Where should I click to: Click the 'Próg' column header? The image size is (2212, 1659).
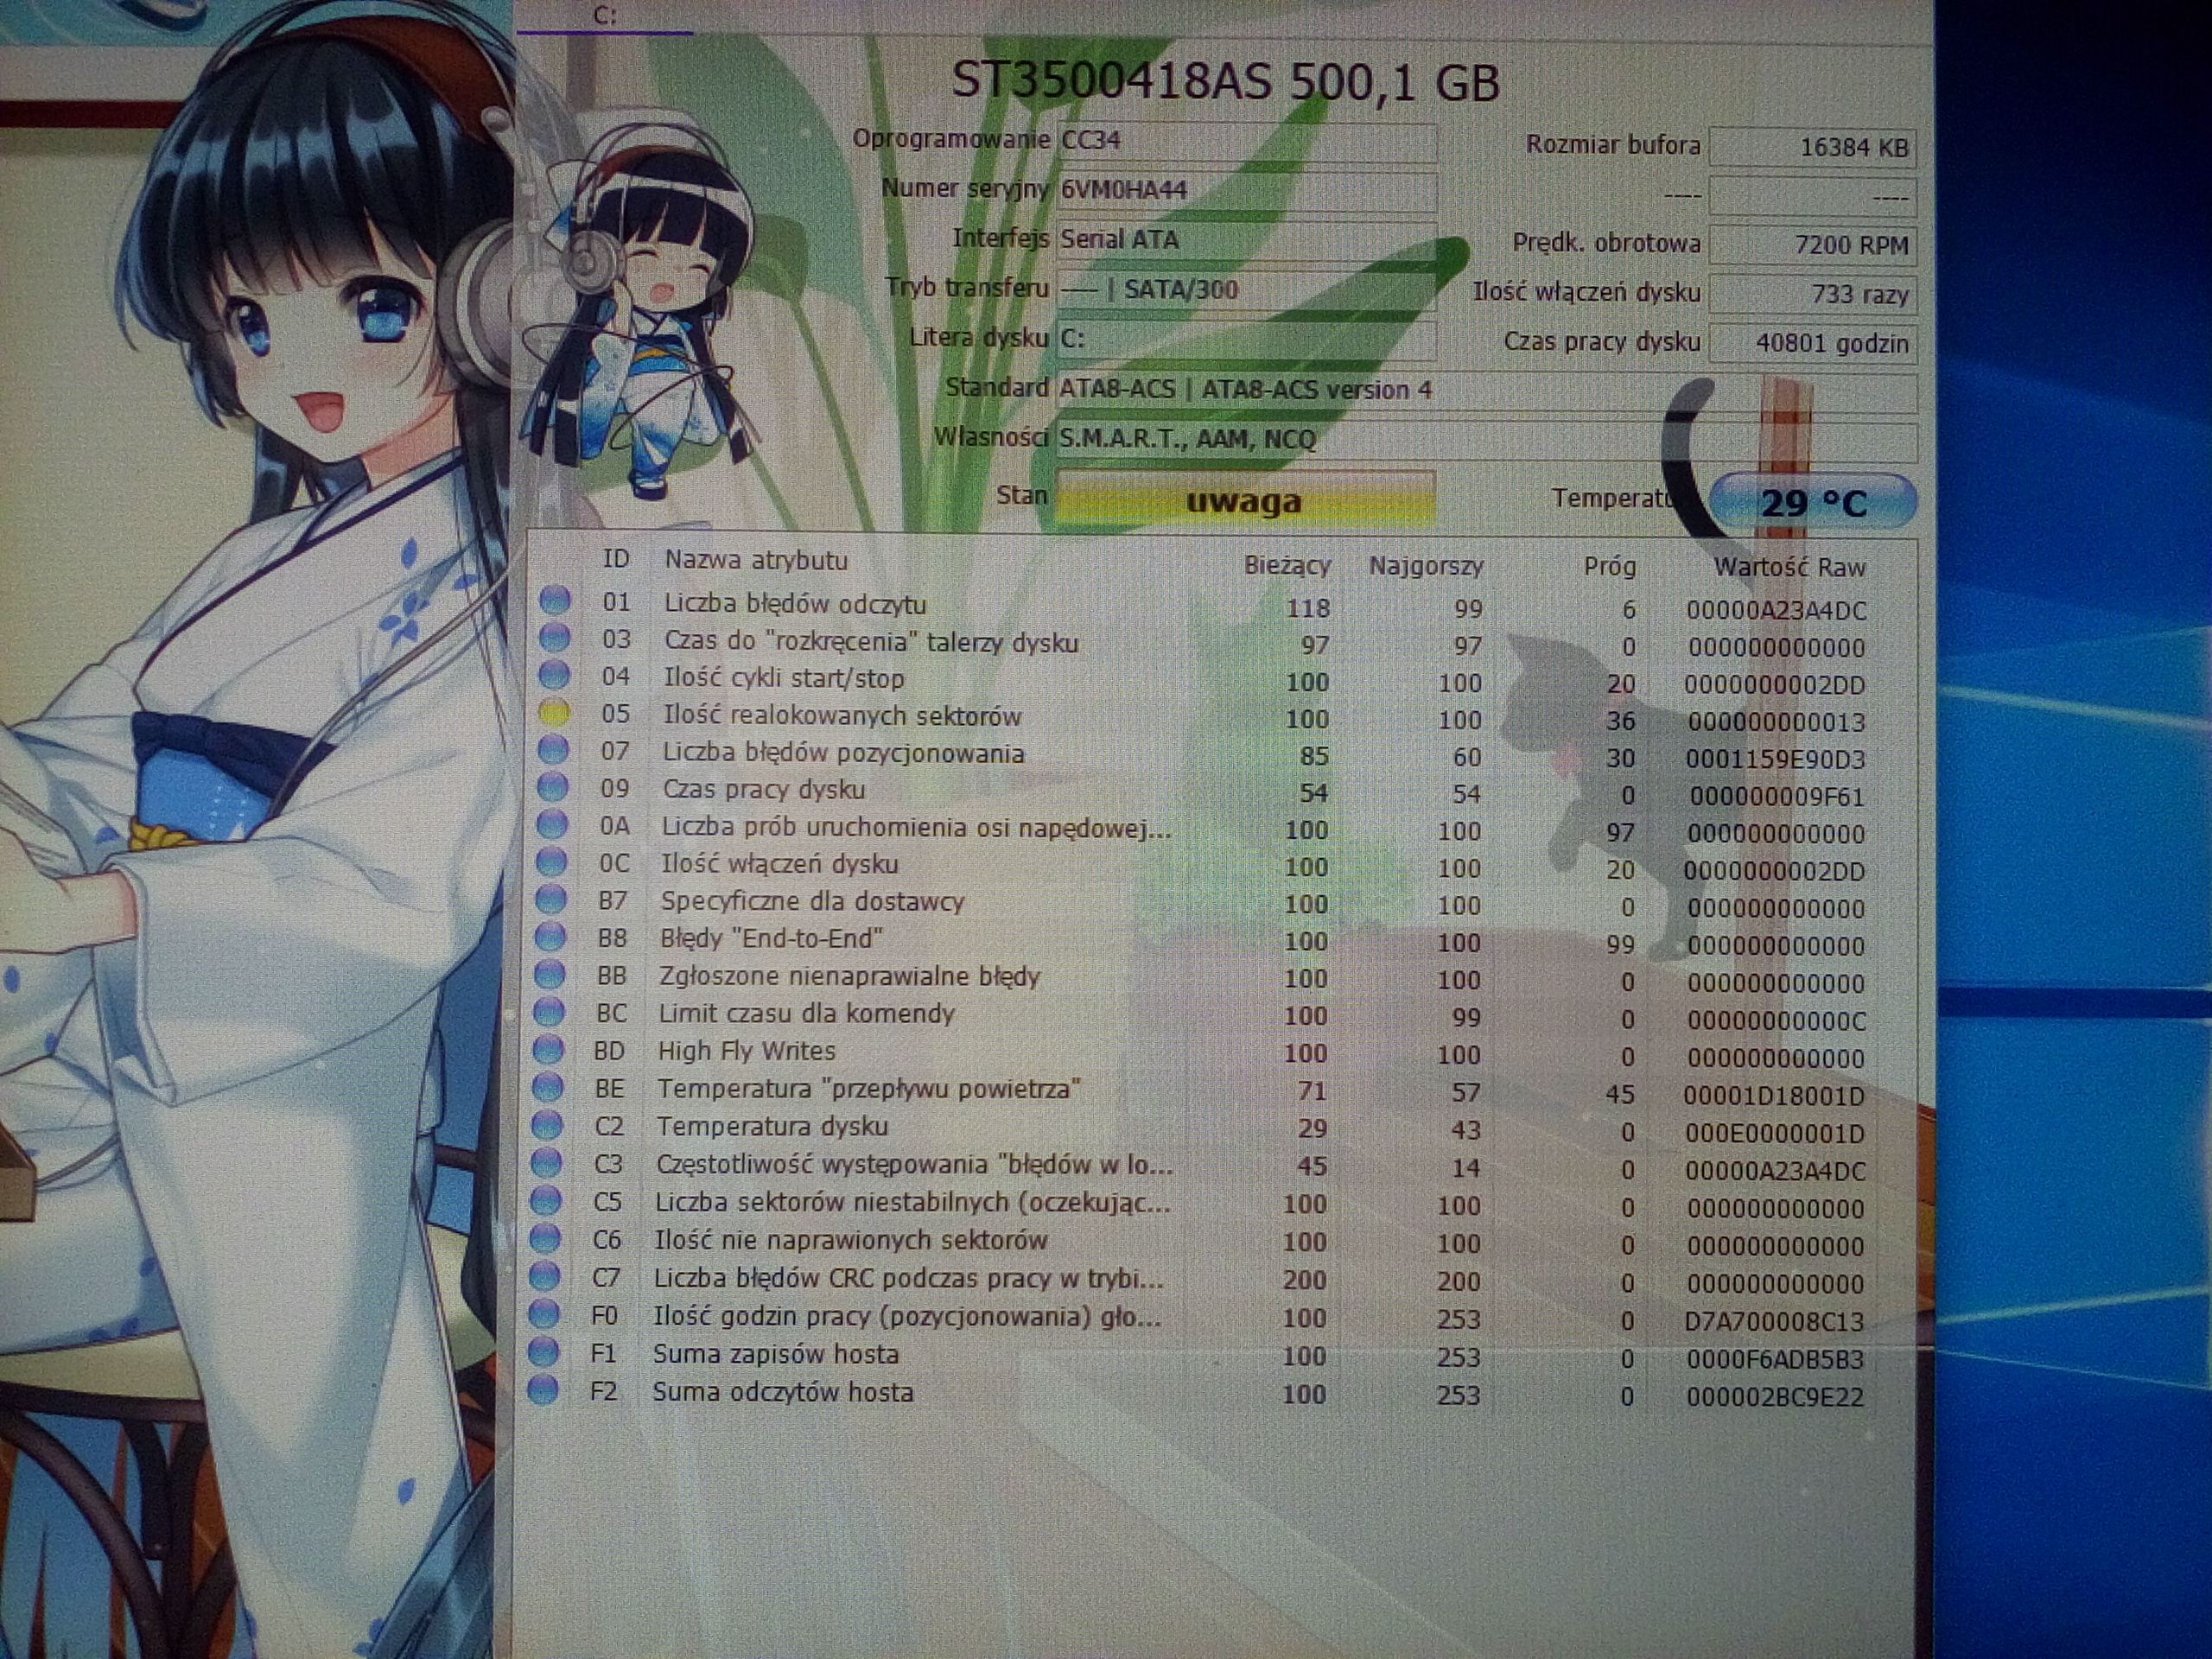pyautogui.click(x=1609, y=566)
